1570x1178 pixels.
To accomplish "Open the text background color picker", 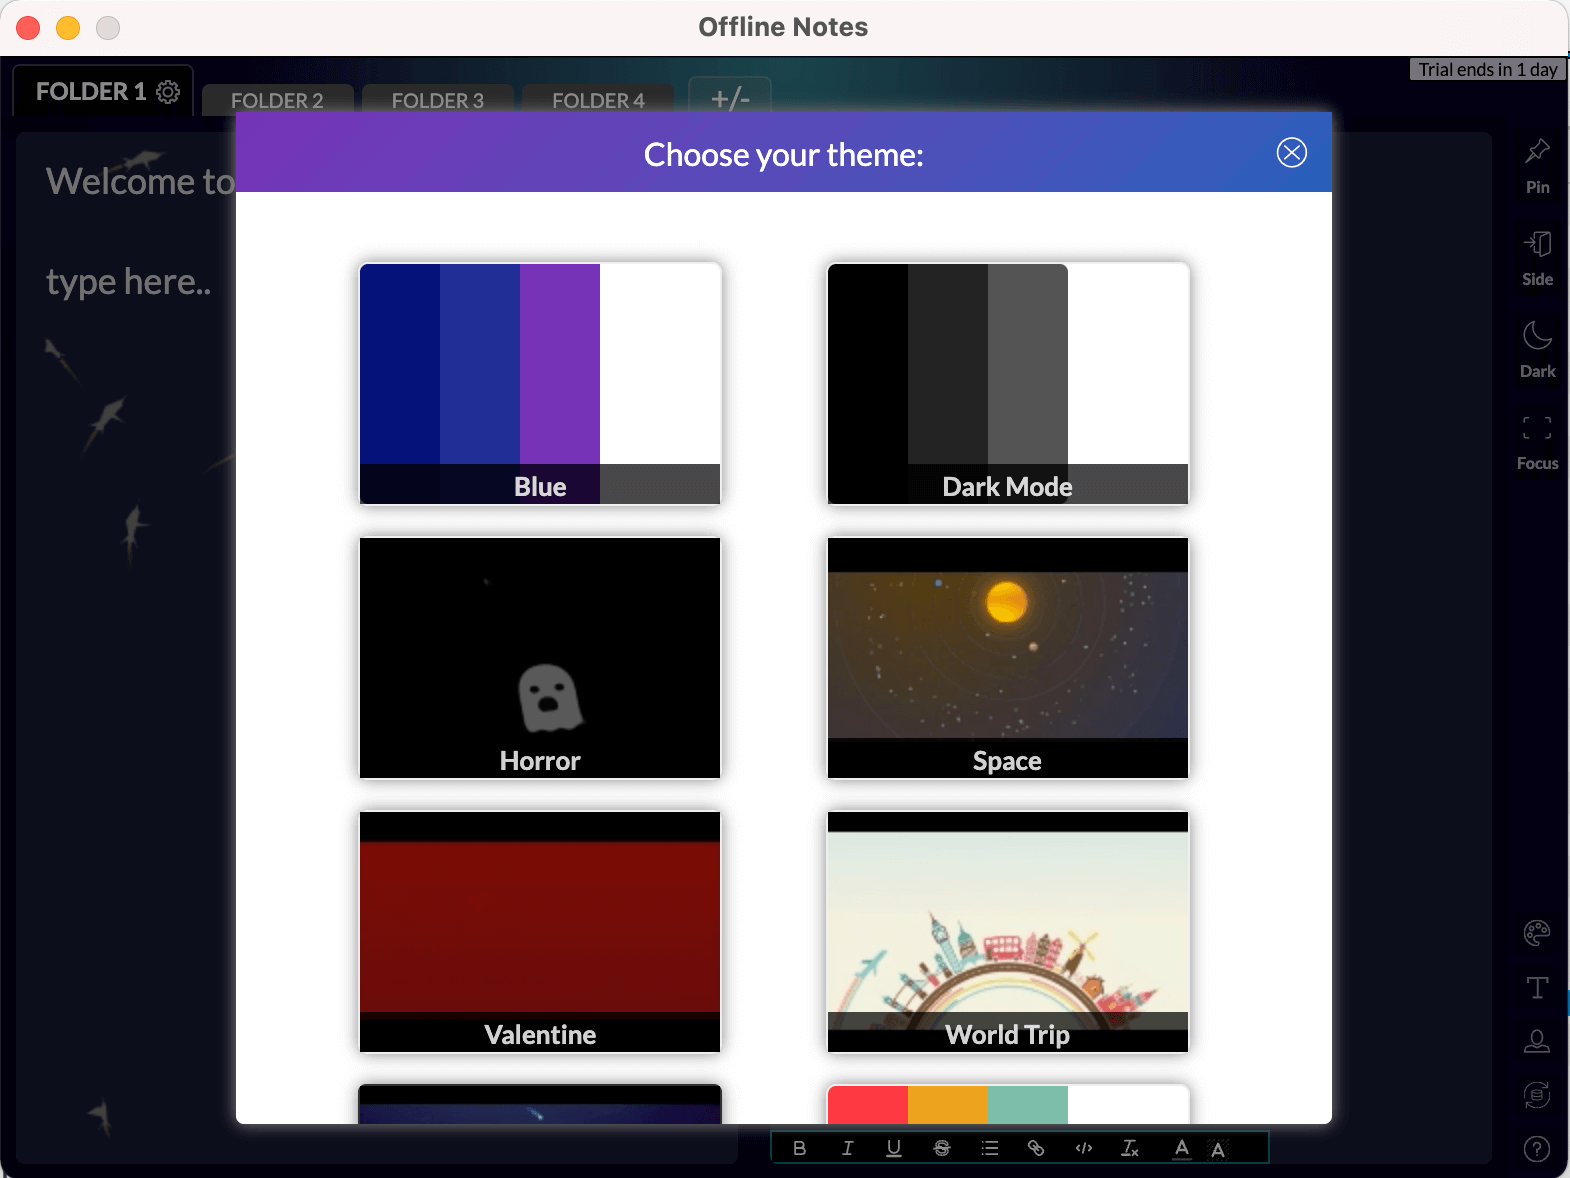I will click(x=1218, y=1148).
